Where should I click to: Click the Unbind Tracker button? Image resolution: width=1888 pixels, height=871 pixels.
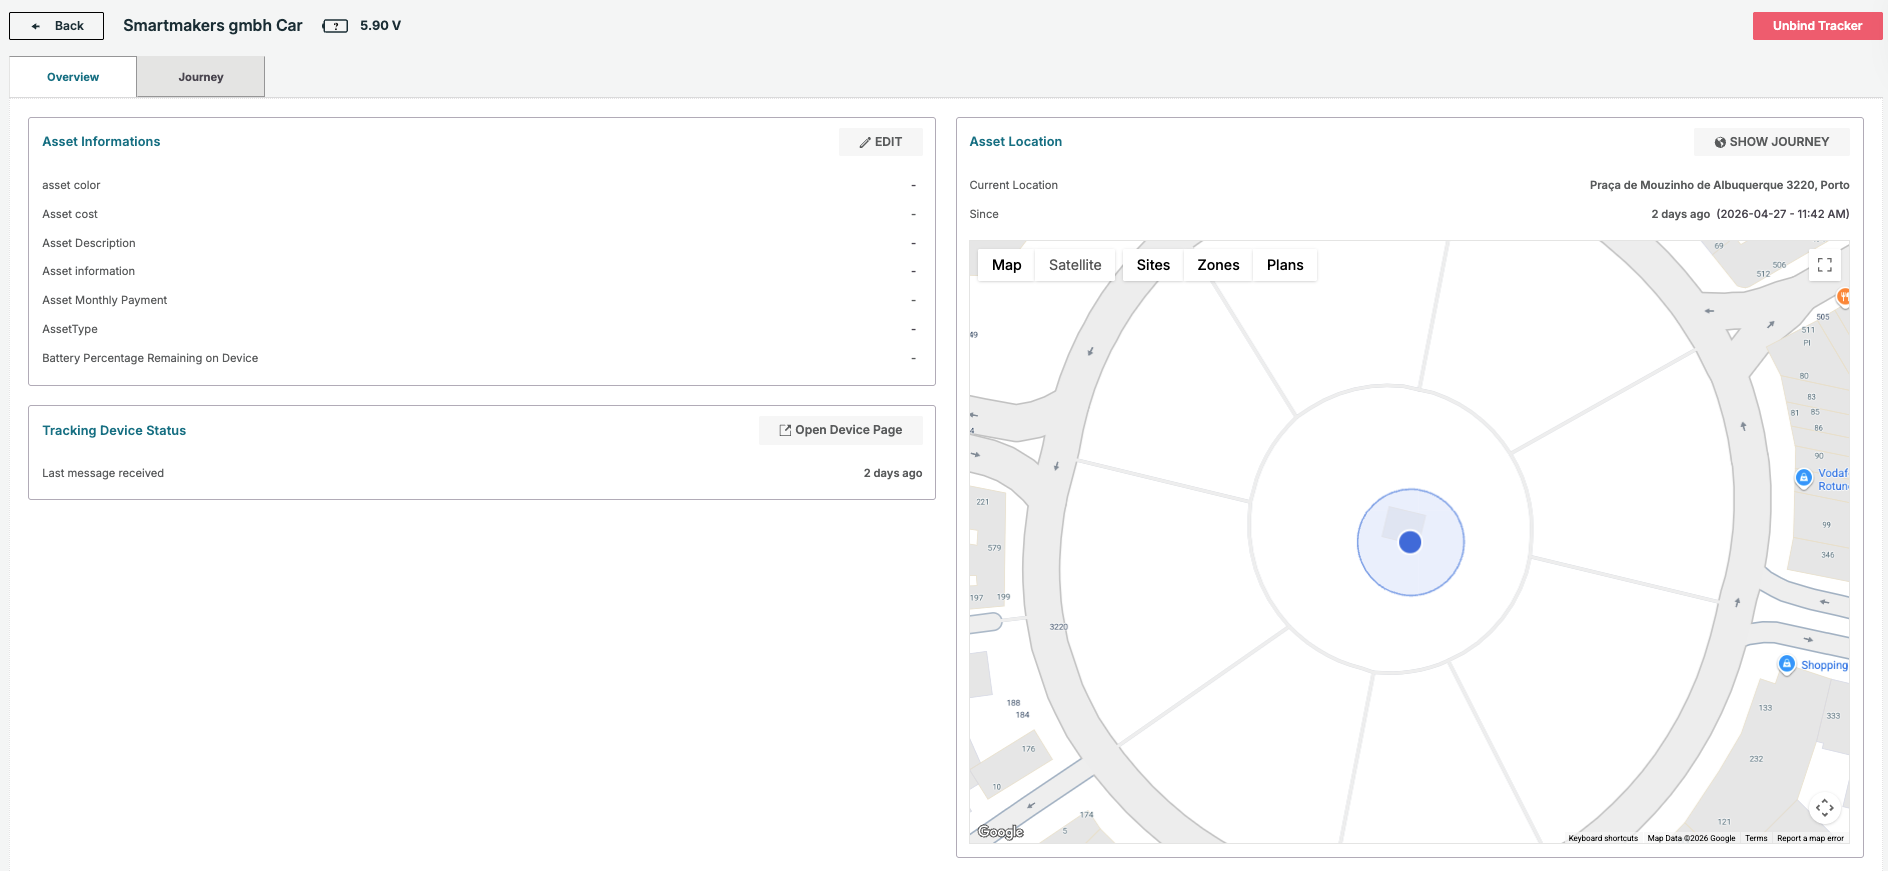(x=1817, y=26)
